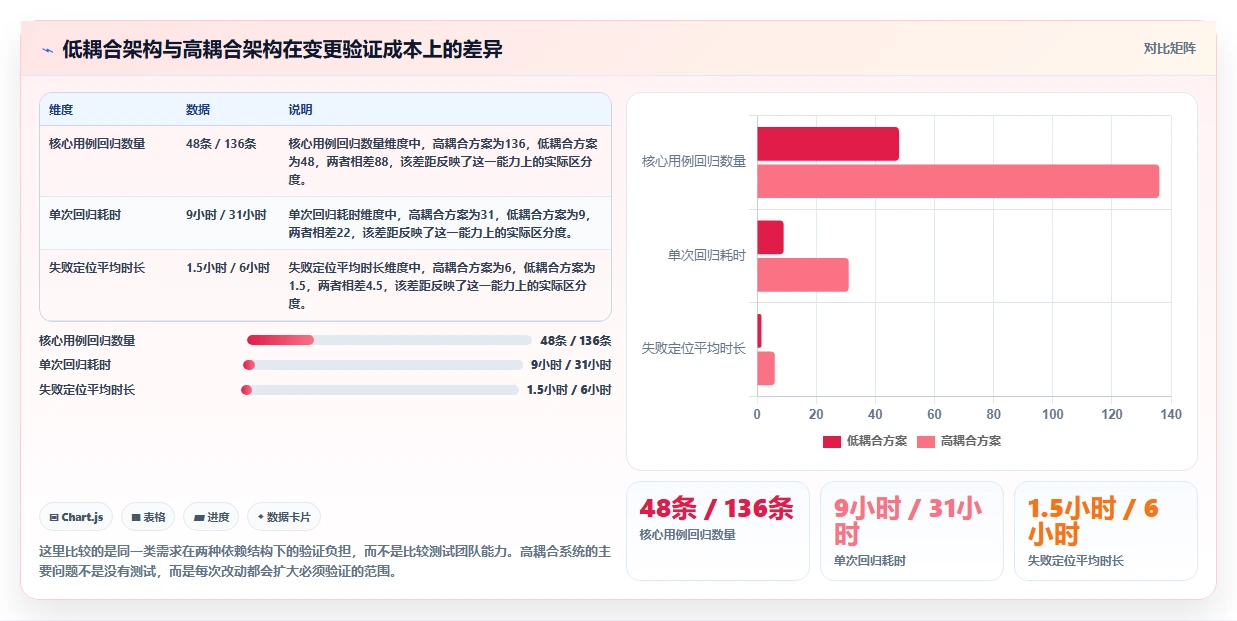Click the 9小时 / 31小时 value beside progress bar

coord(571,365)
